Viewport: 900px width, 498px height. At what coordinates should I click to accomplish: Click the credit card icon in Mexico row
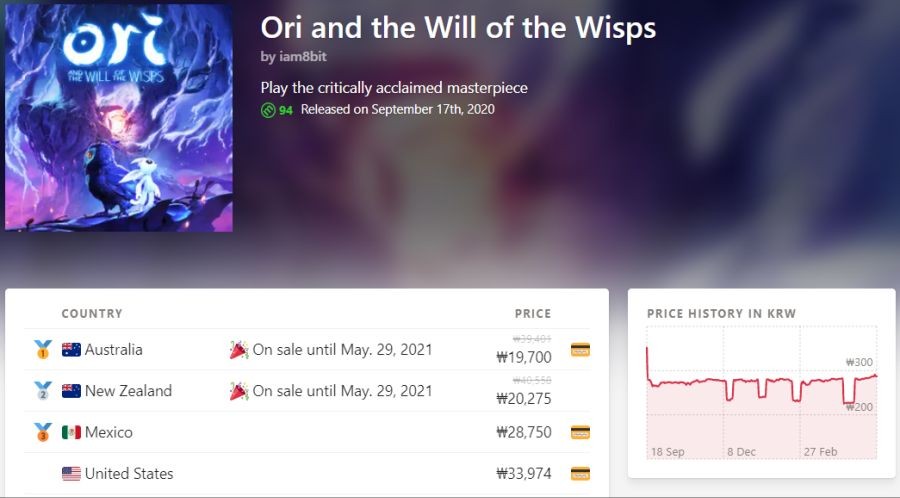580,432
